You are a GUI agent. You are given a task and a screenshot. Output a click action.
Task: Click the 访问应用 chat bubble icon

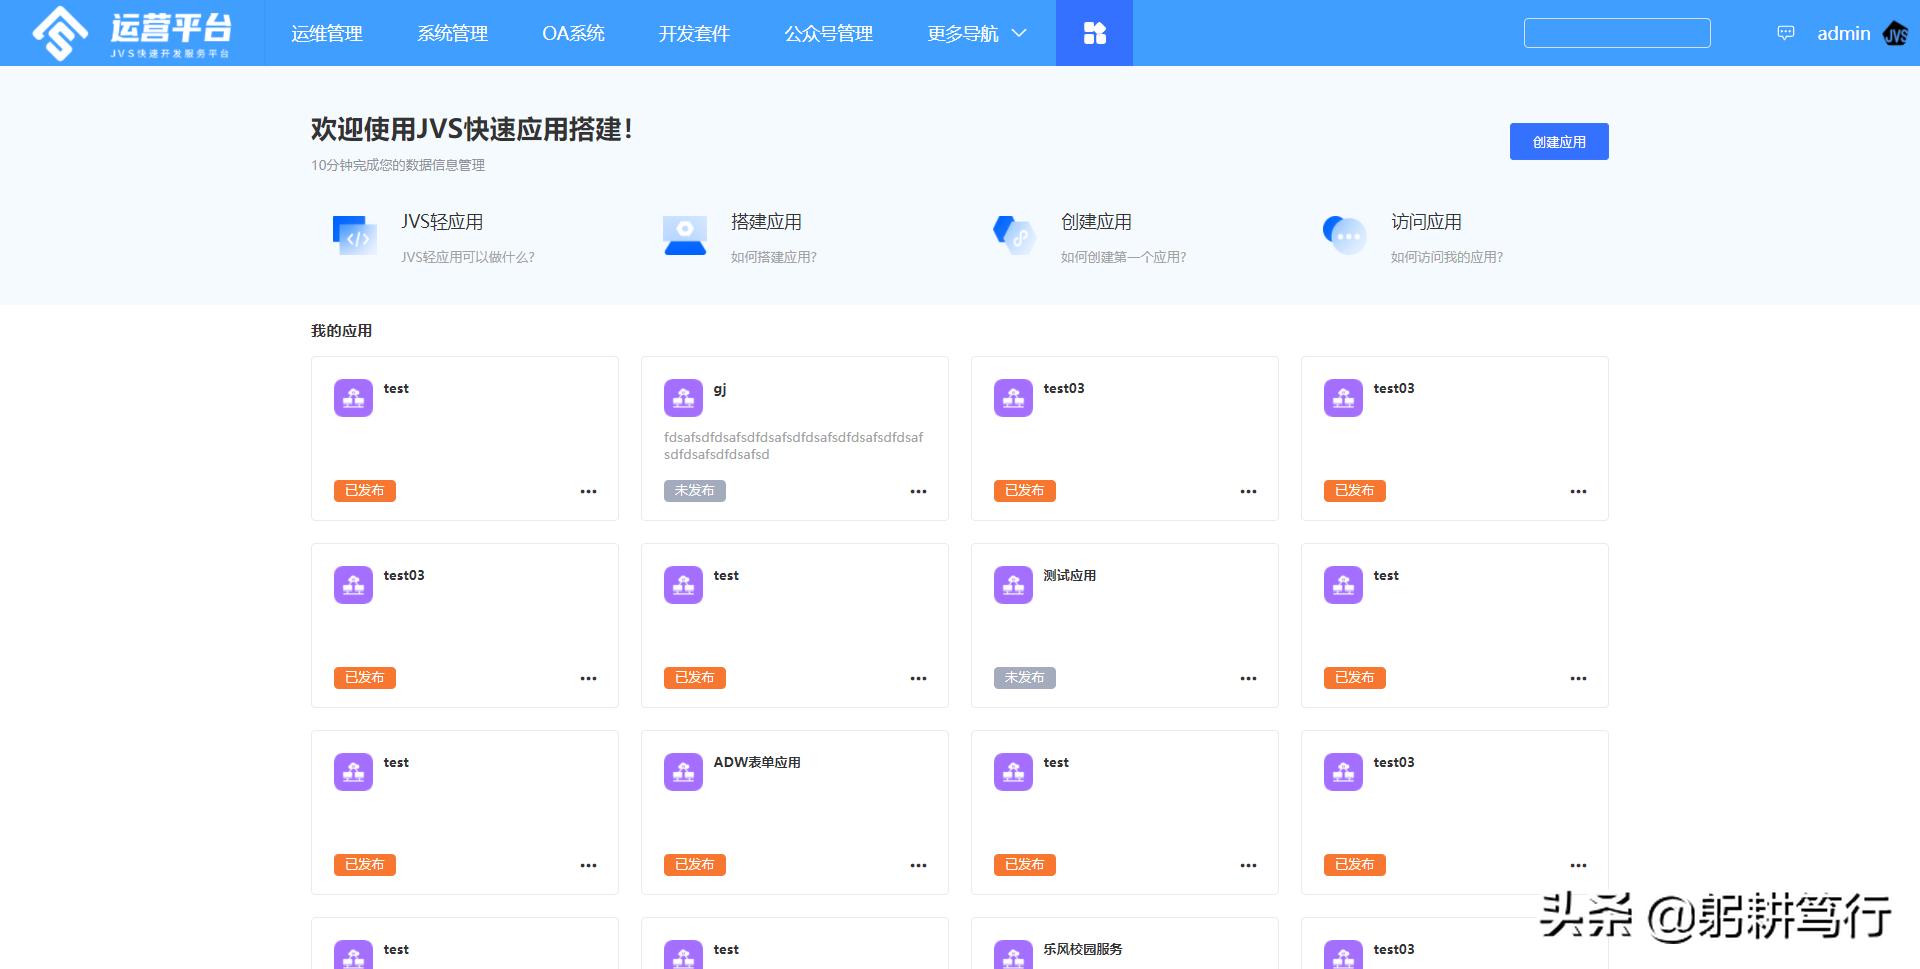pos(1344,236)
